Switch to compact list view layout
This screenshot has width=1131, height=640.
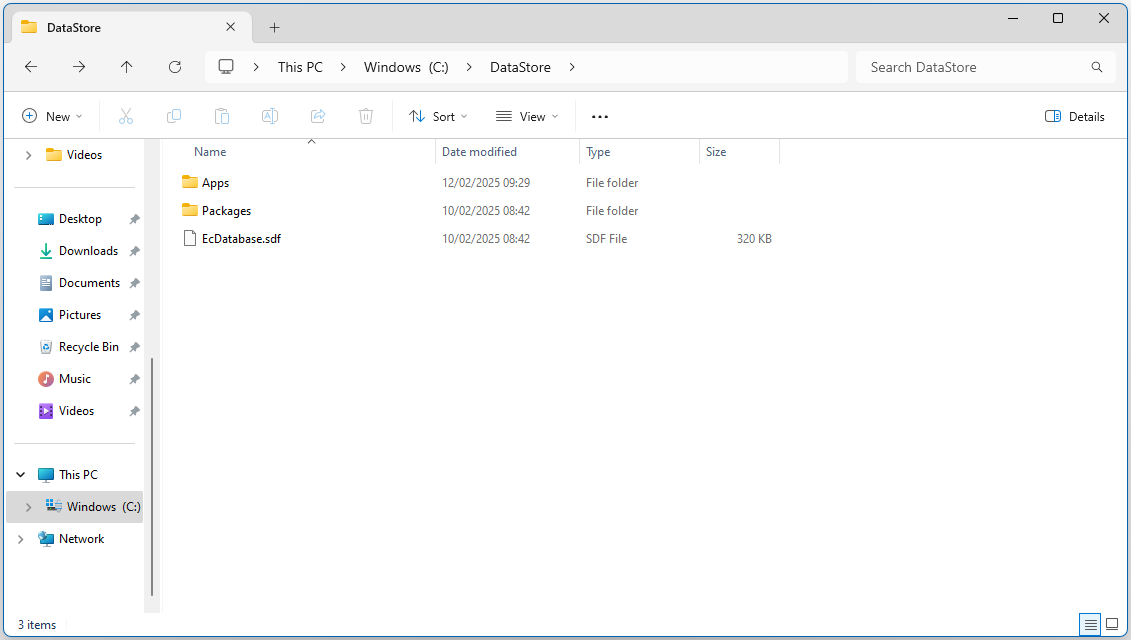[x=1090, y=624]
